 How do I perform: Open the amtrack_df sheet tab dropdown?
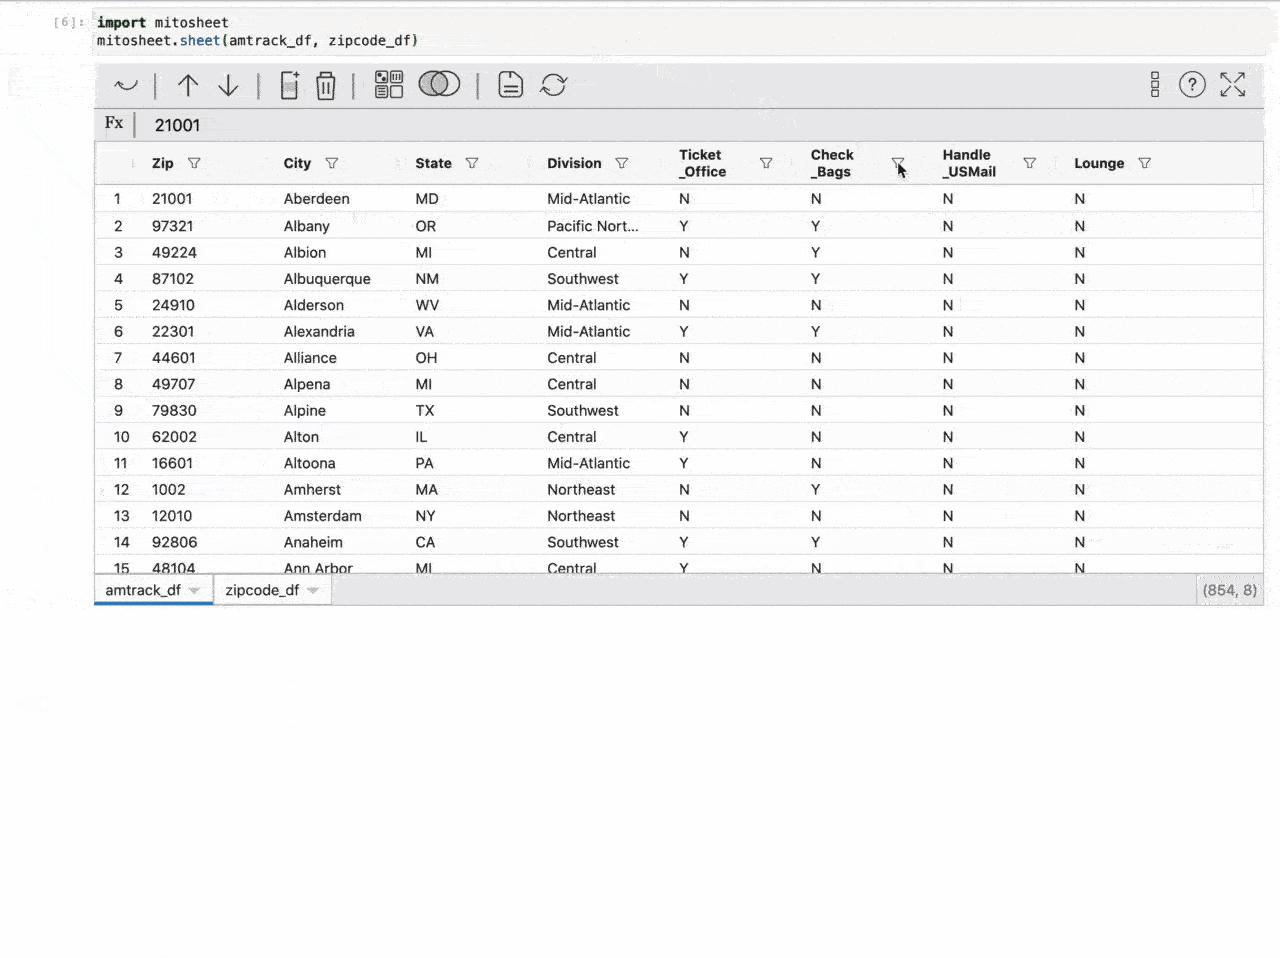point(196,590)
